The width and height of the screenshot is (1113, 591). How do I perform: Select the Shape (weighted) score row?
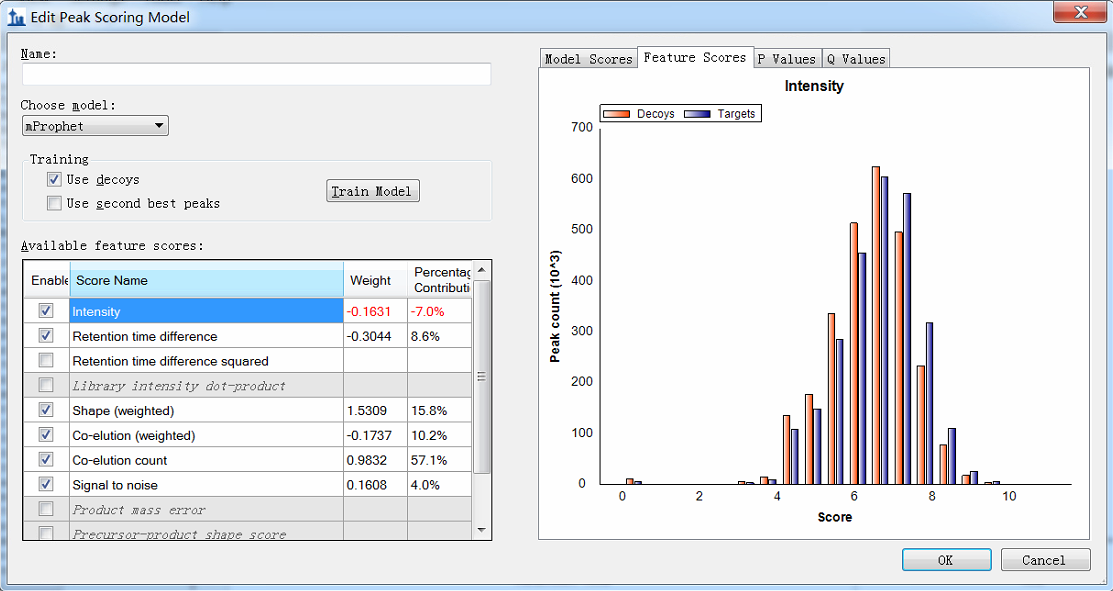coord(205,410)
